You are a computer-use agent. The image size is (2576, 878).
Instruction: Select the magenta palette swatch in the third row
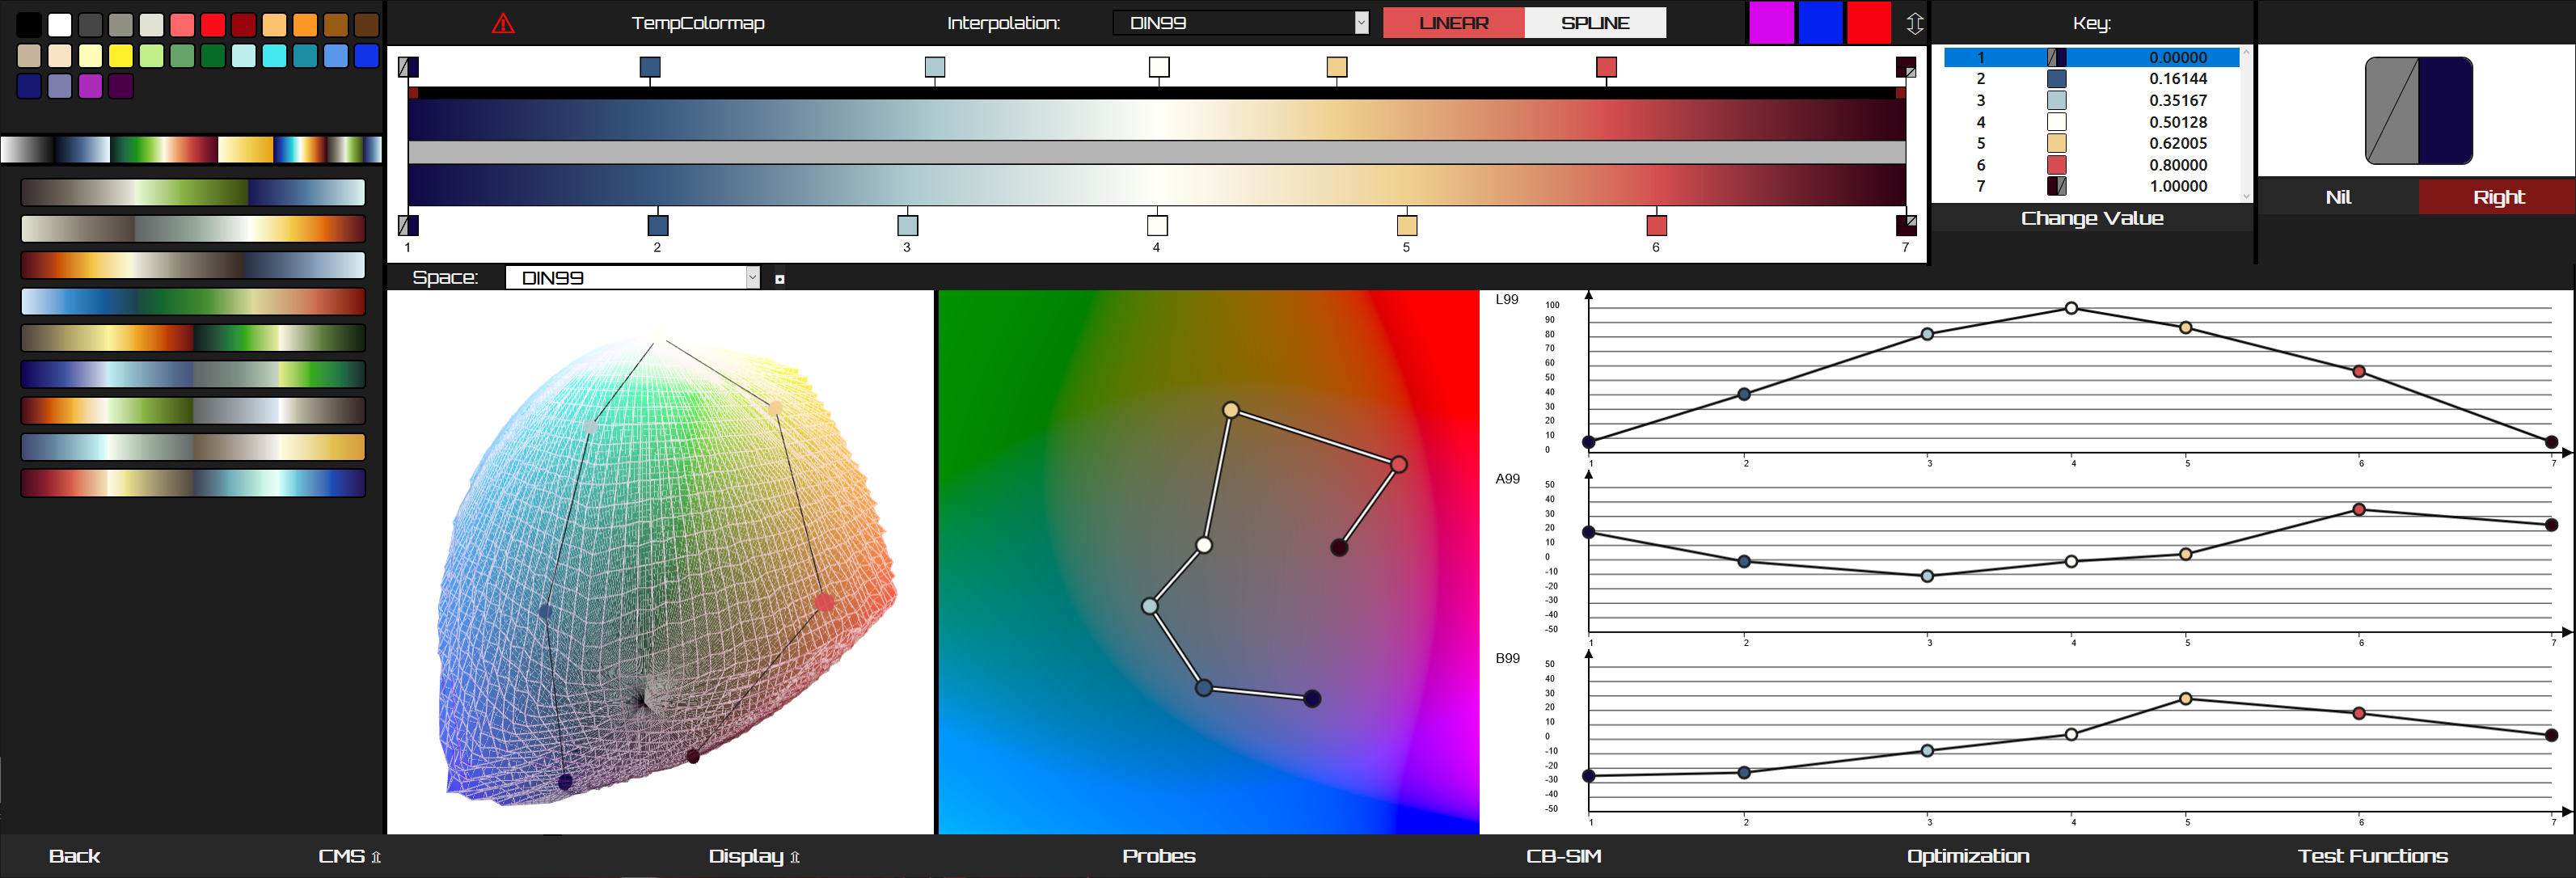tap(91, 86)
